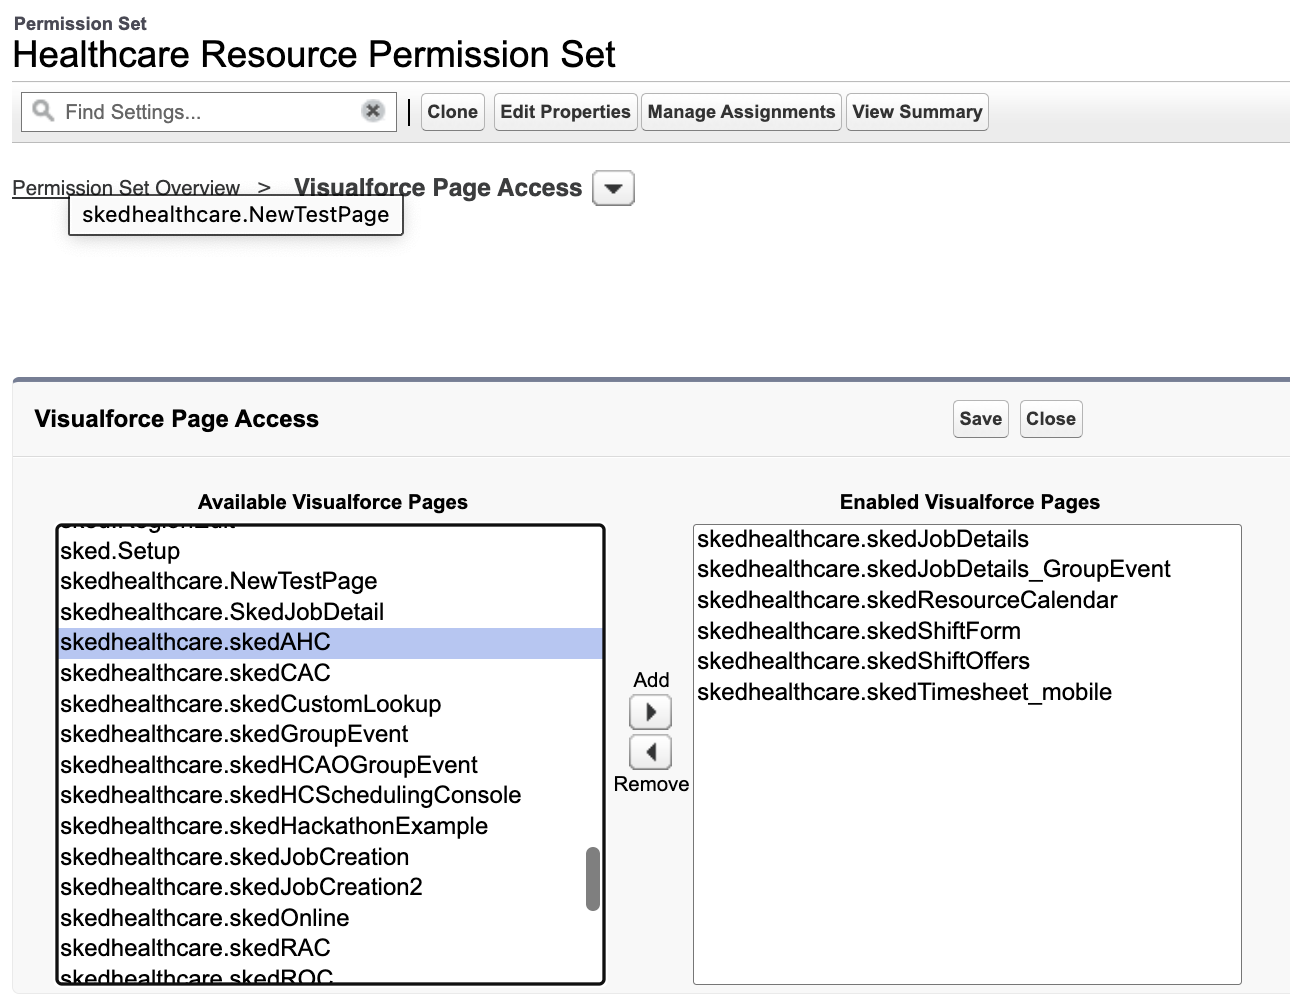Clear the Find Settings search box

373,111
